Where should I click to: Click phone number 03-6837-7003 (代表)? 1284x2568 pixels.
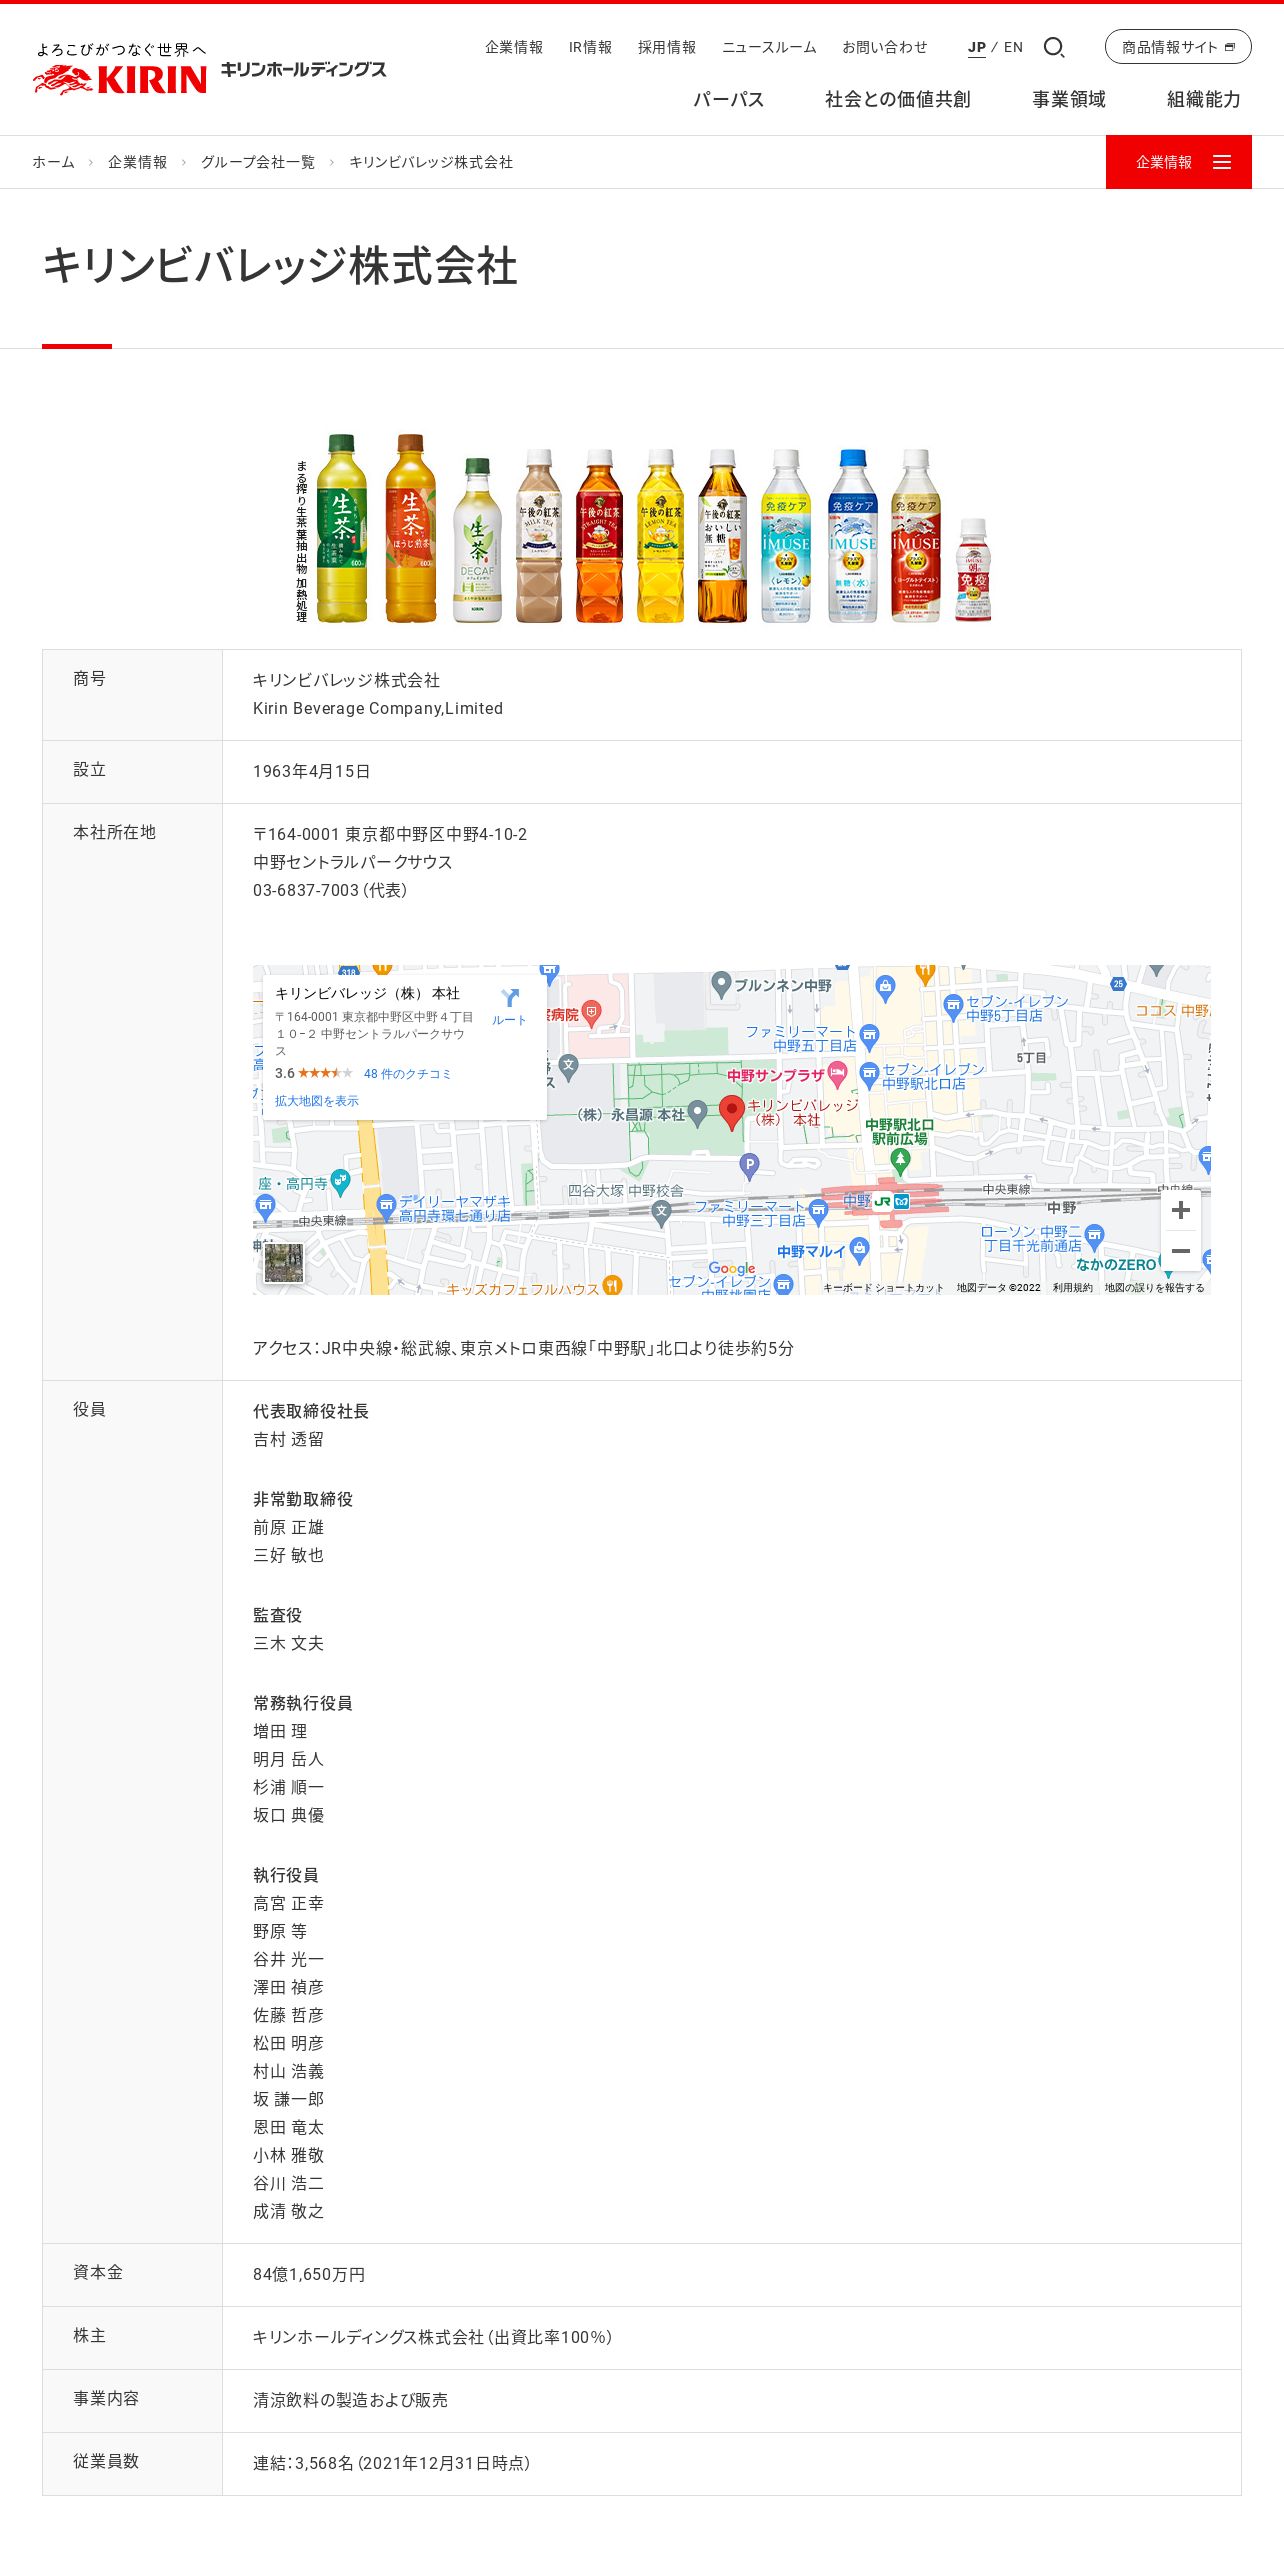(330, 890)
